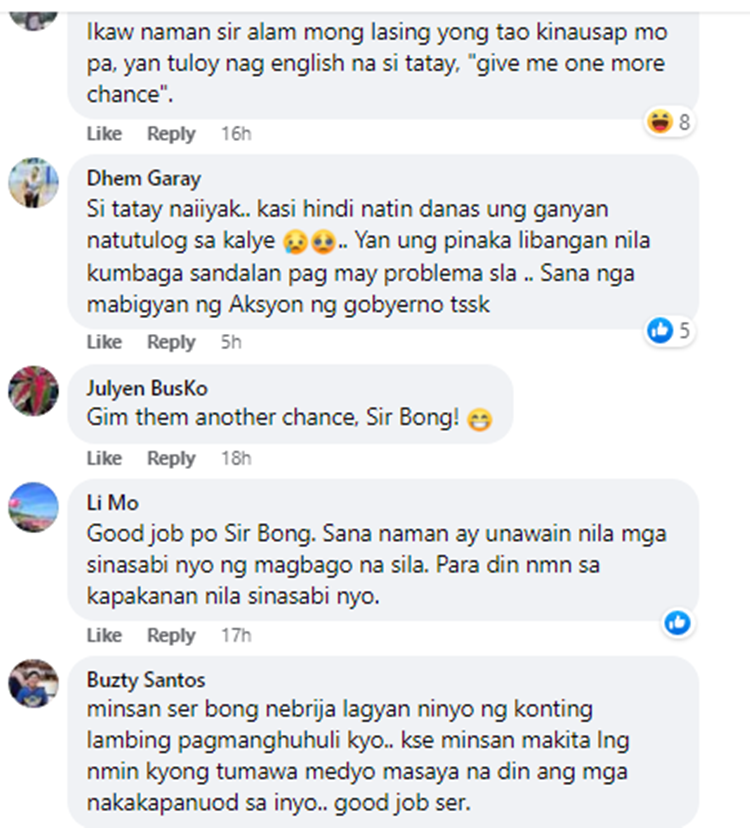Viewport: 750px width, 828px height.
Task: Reply to Julyen BusKo's comment
Action: [x=171, y=458]
